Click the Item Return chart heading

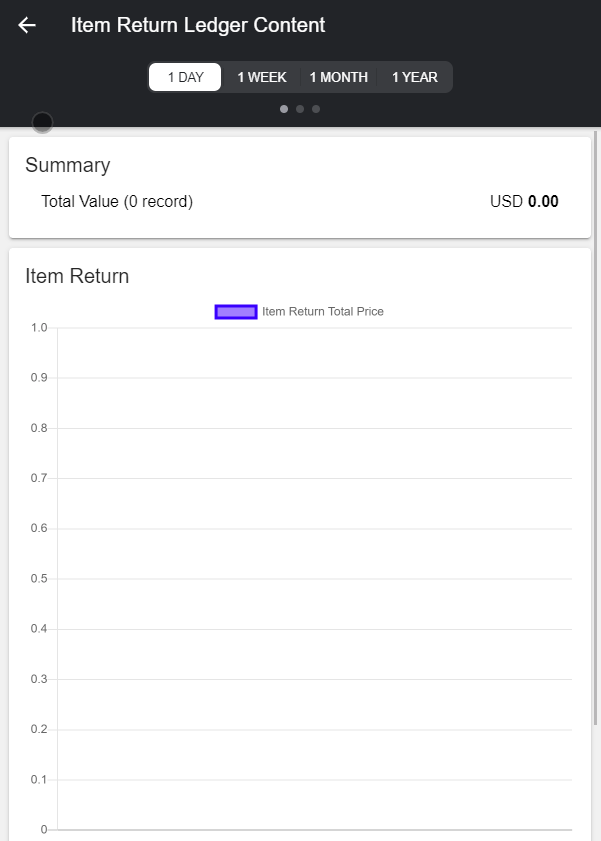[77, 276]
